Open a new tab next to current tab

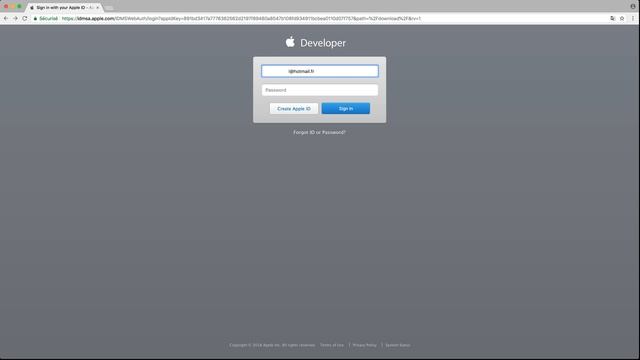tap(109, 8)
